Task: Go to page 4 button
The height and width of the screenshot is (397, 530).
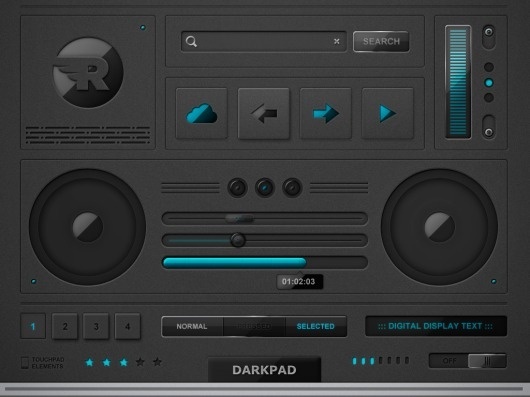Action: click(127, 326)
